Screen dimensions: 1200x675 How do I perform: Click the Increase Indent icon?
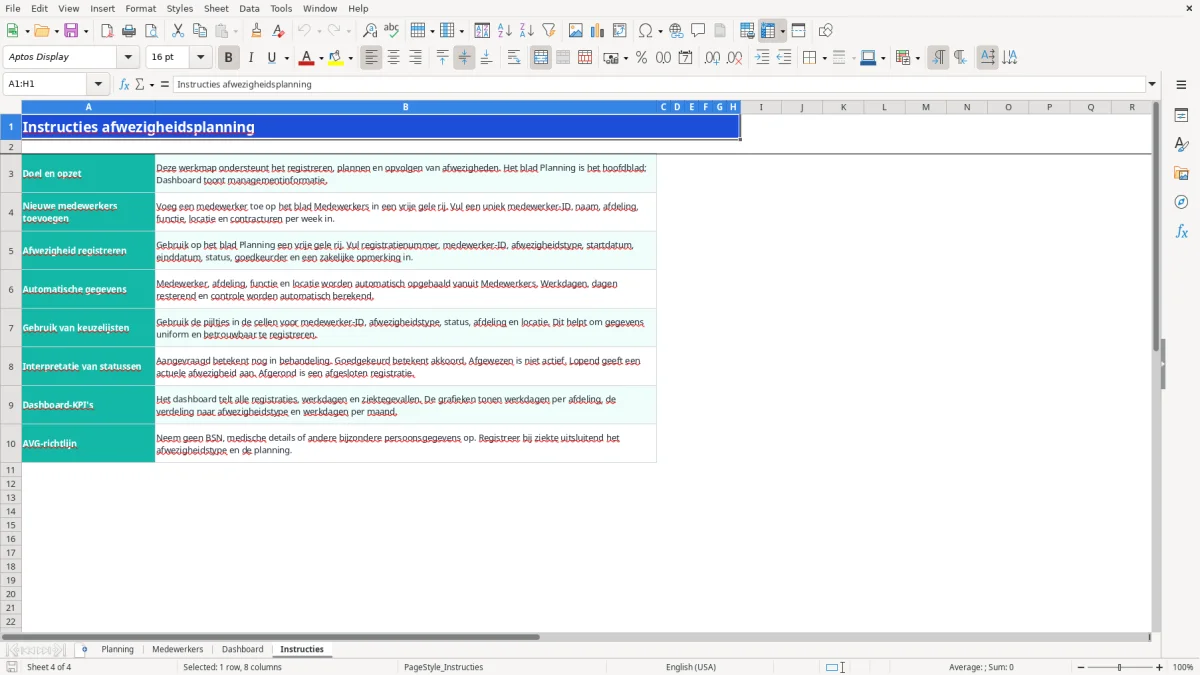point(762,58)
